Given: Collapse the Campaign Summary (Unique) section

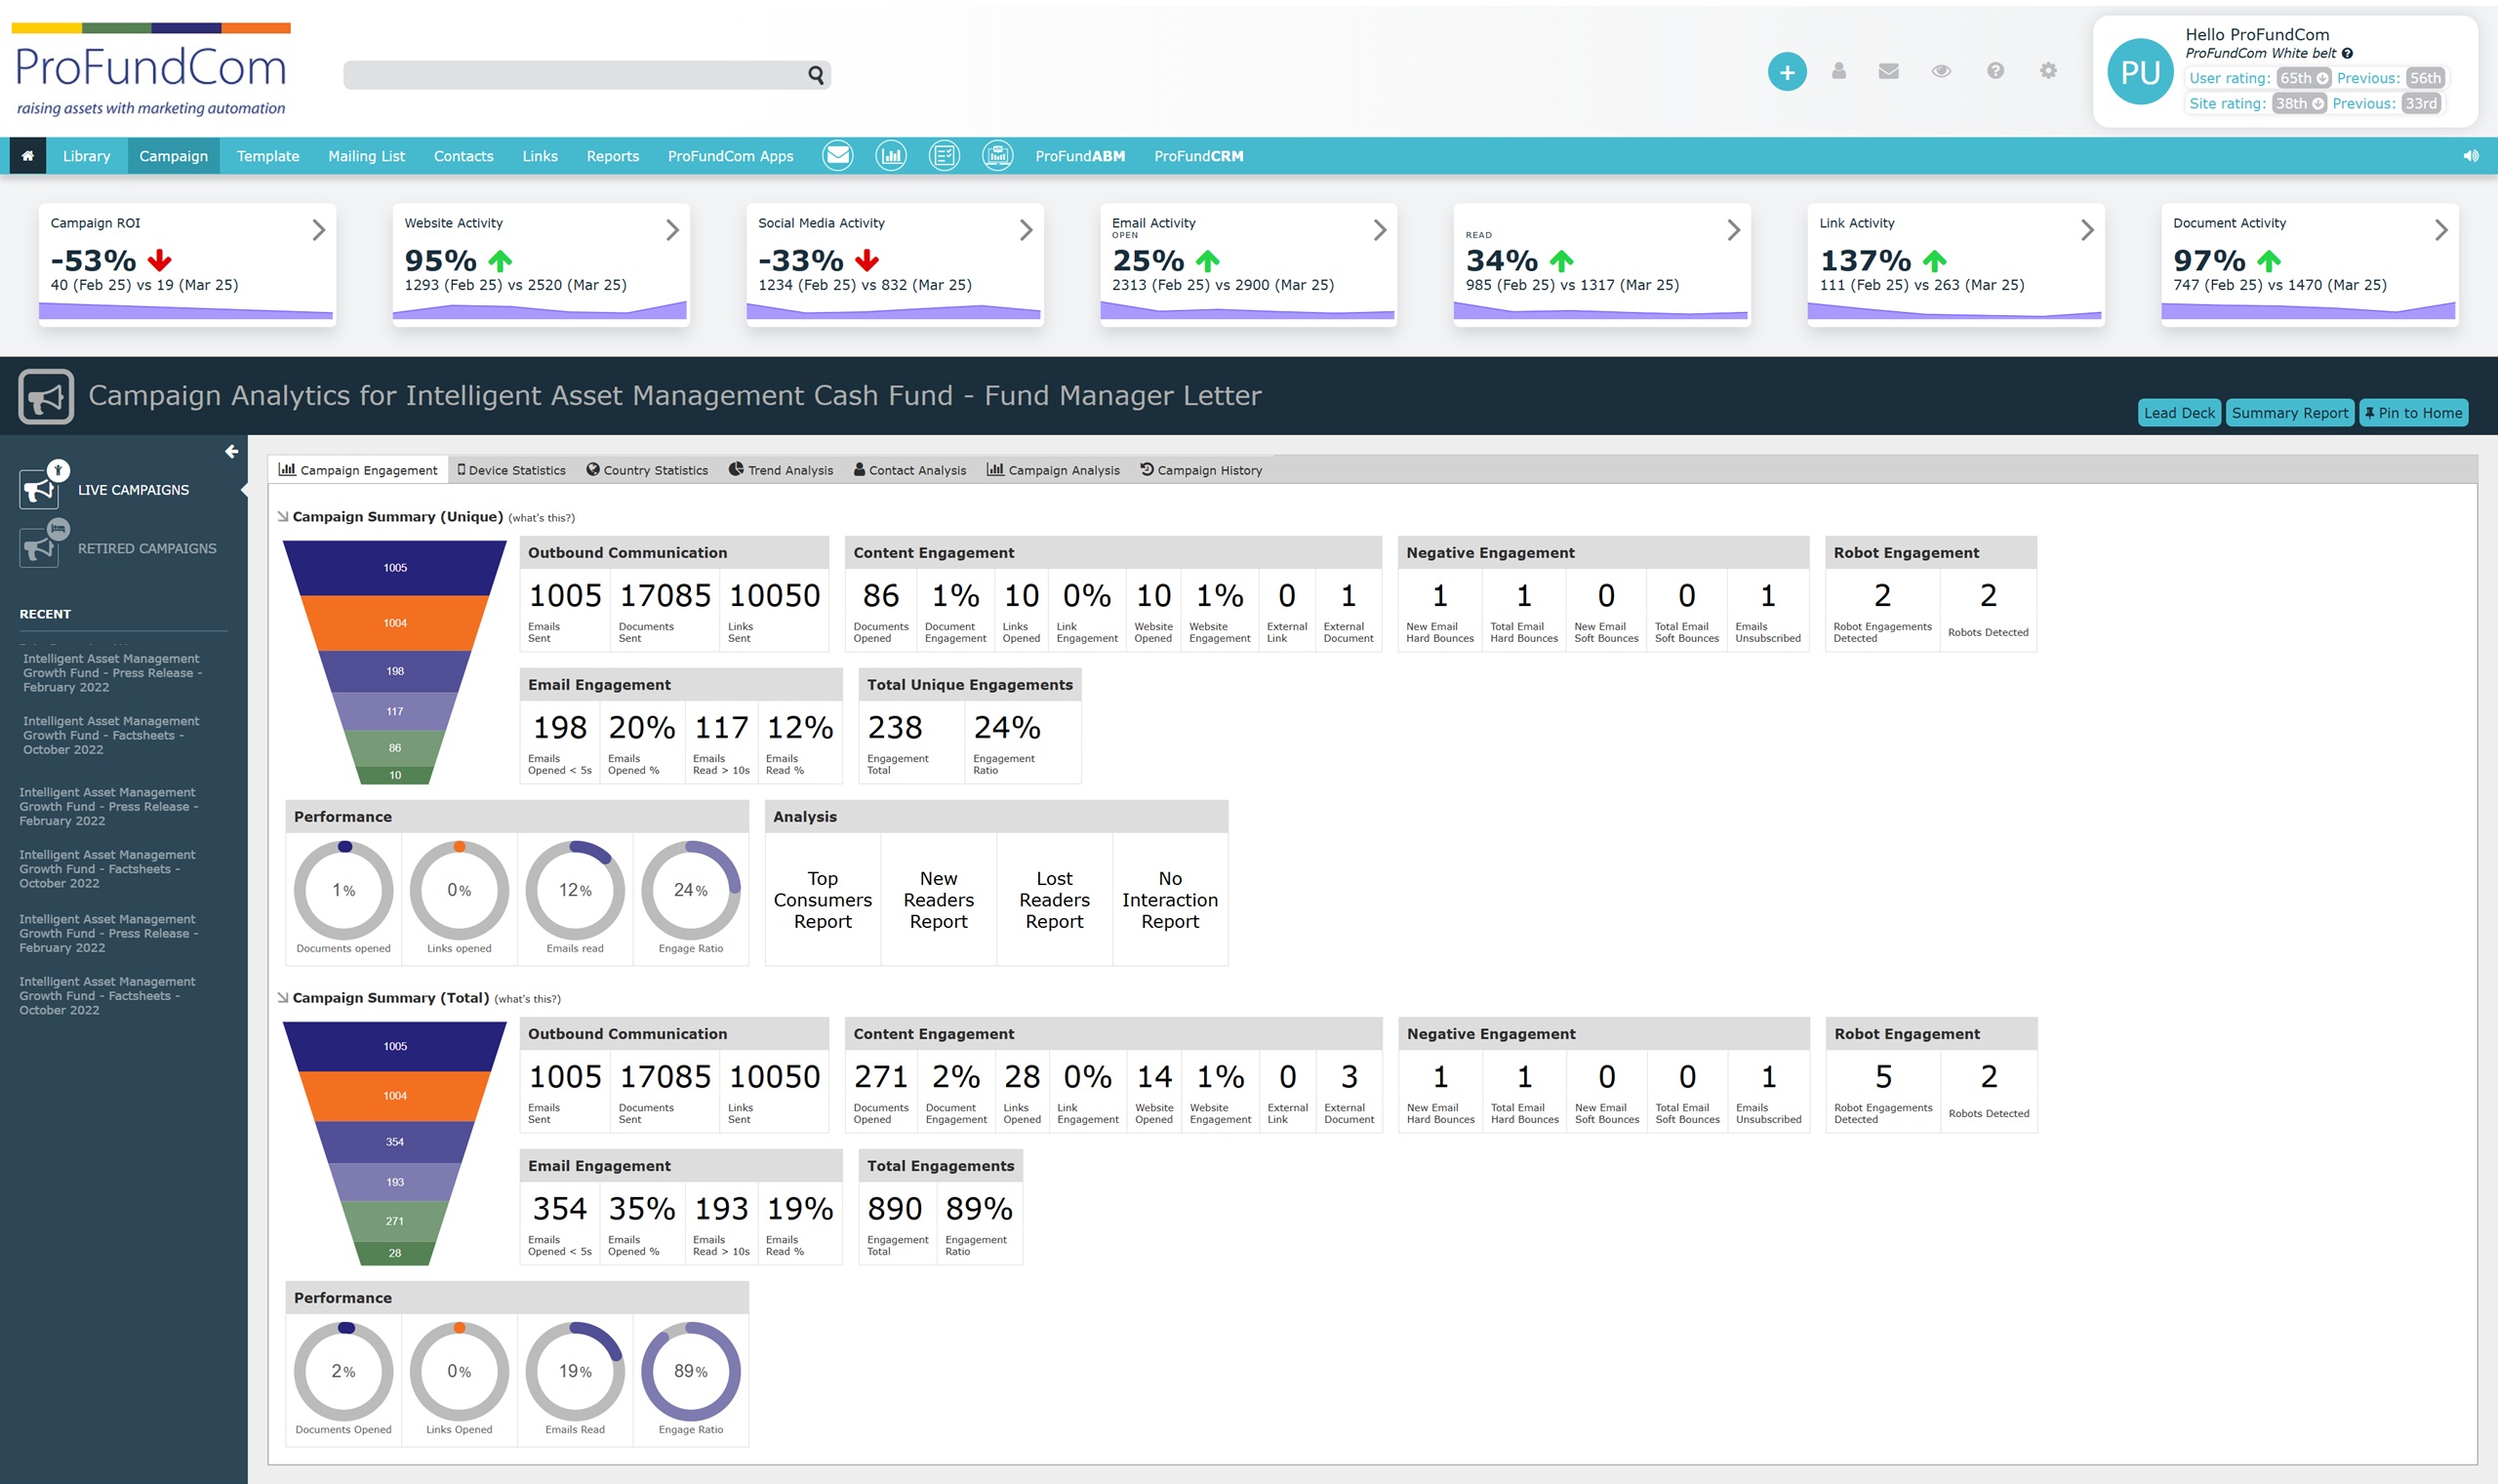Looking at the screenshot, I should coord(283,517).
